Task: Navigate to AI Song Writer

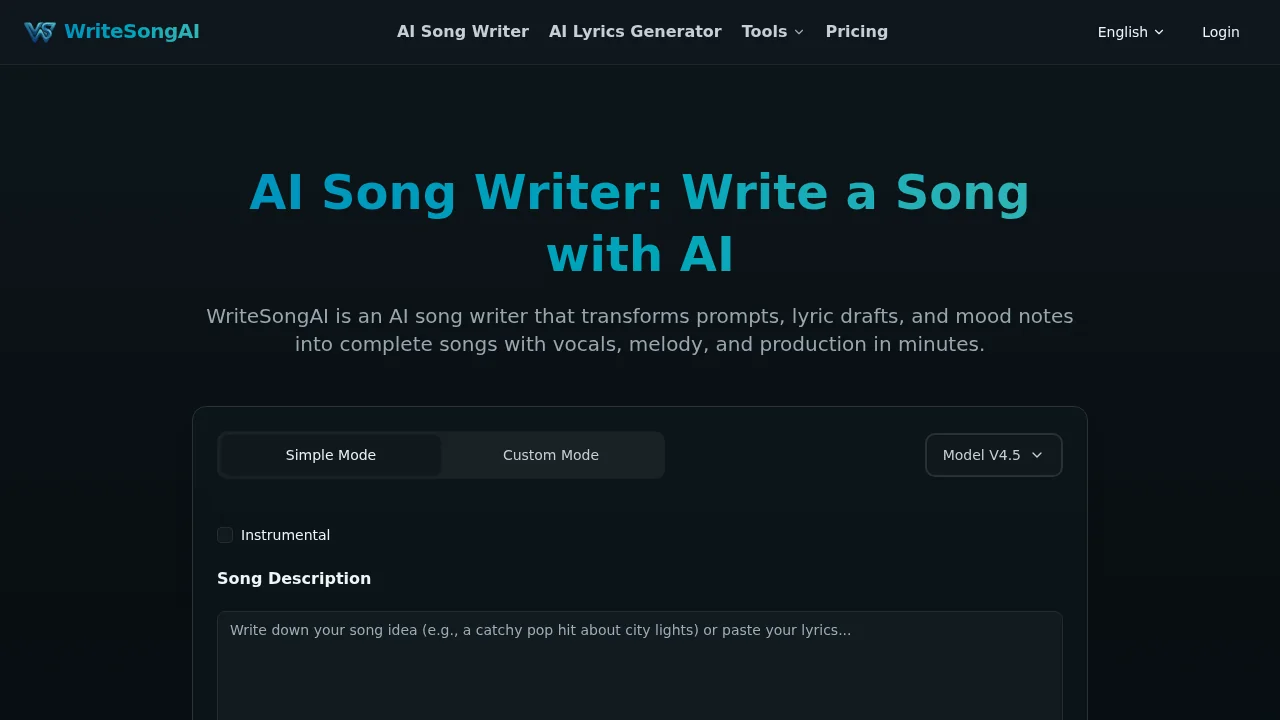Action: point(462,31)
